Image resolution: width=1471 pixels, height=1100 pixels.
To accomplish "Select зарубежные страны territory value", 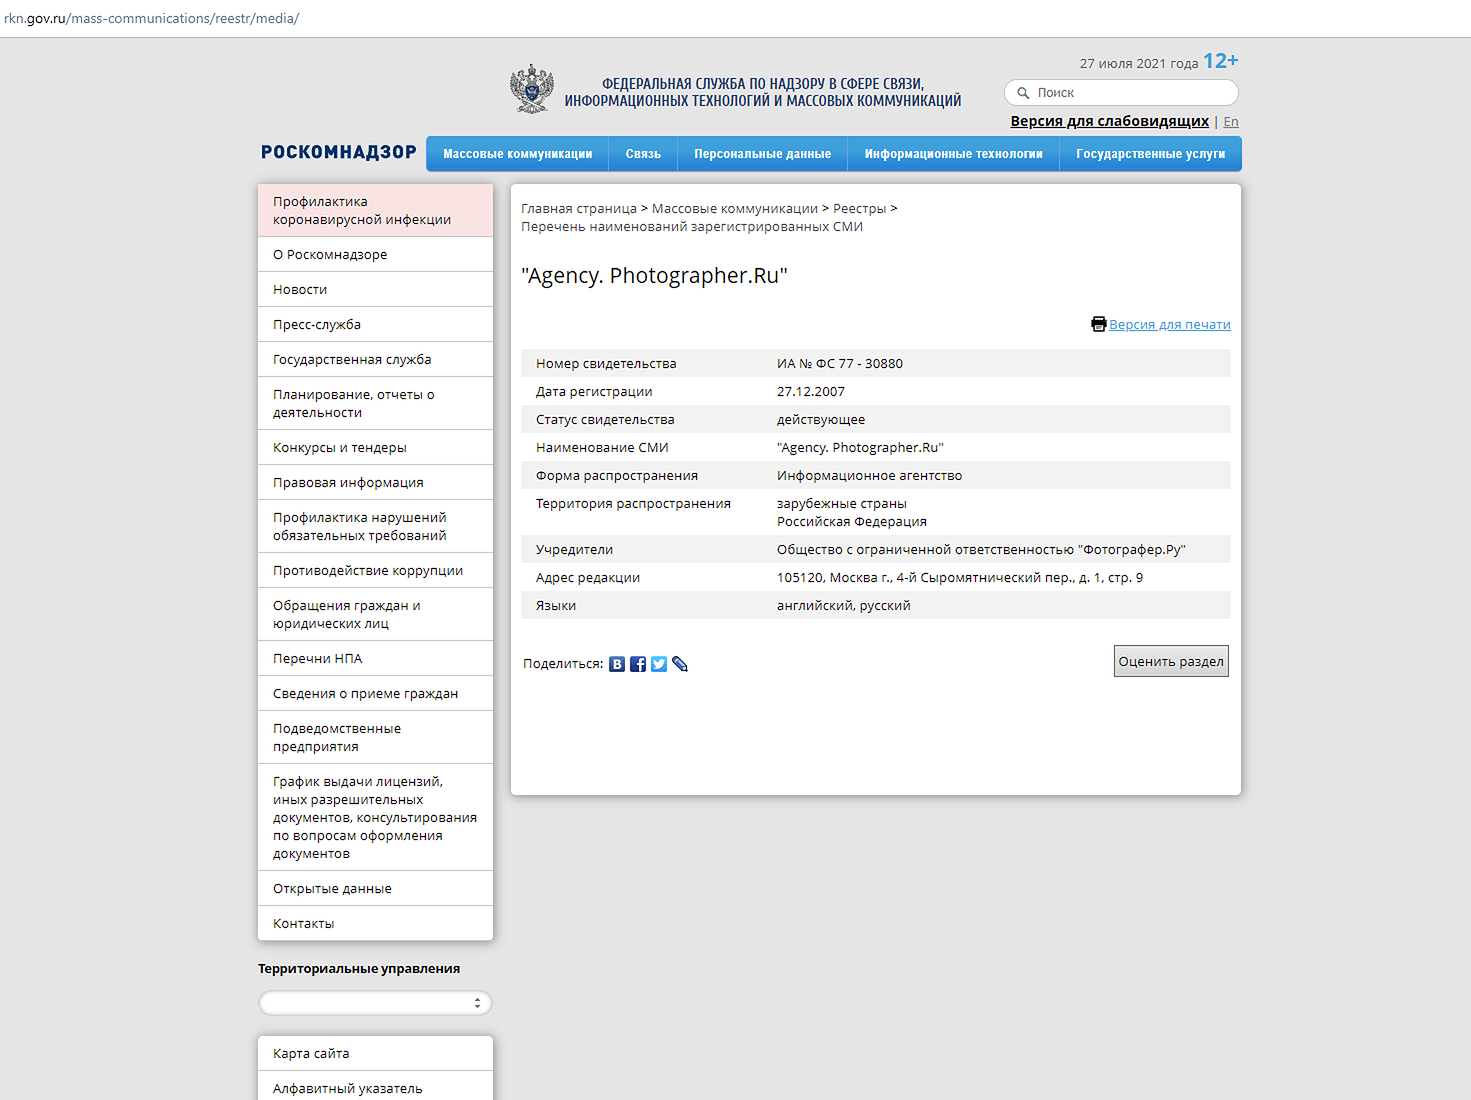I will (x=842, y=503).
